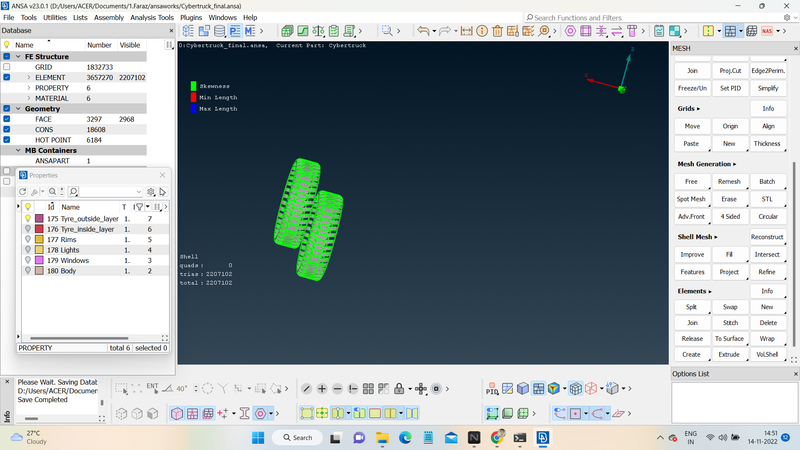Click the trash can delete icon
Image resolution: width=800 pixels, height=450 pixels.
point(497,31)
